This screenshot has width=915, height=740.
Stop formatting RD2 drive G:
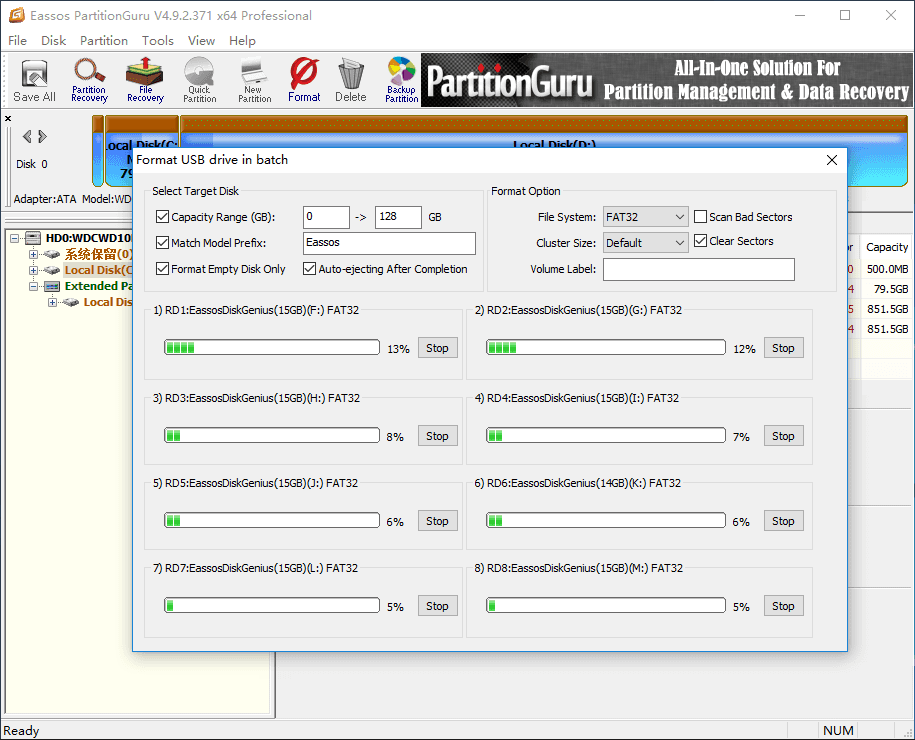coord(784,348)
